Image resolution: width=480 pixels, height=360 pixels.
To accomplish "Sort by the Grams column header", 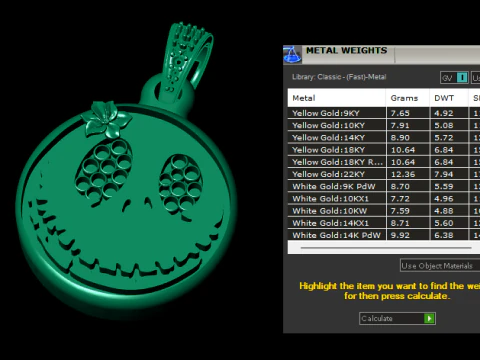I will point(408,98).
